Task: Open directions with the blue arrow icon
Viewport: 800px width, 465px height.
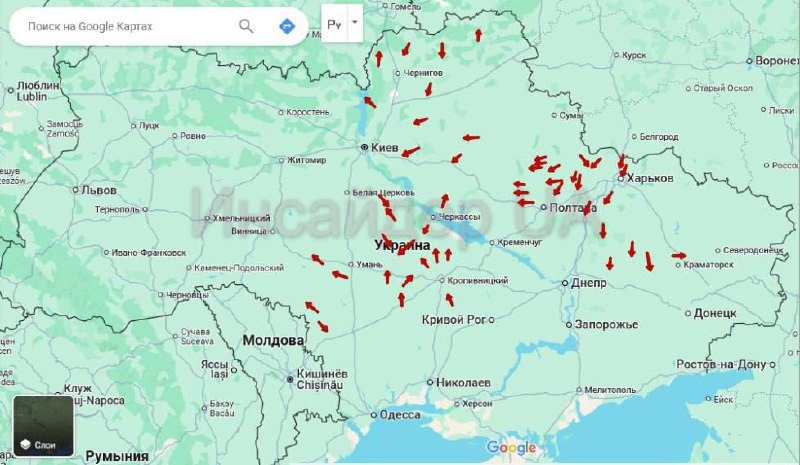Action: (287, 26)
